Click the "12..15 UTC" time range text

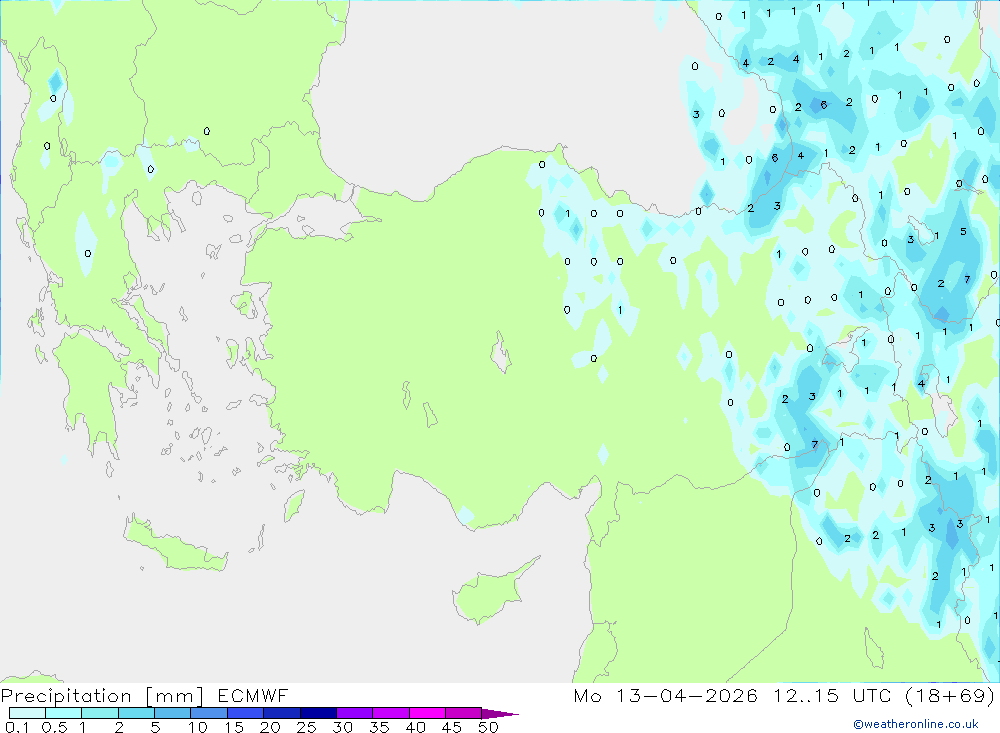[832, 695]
